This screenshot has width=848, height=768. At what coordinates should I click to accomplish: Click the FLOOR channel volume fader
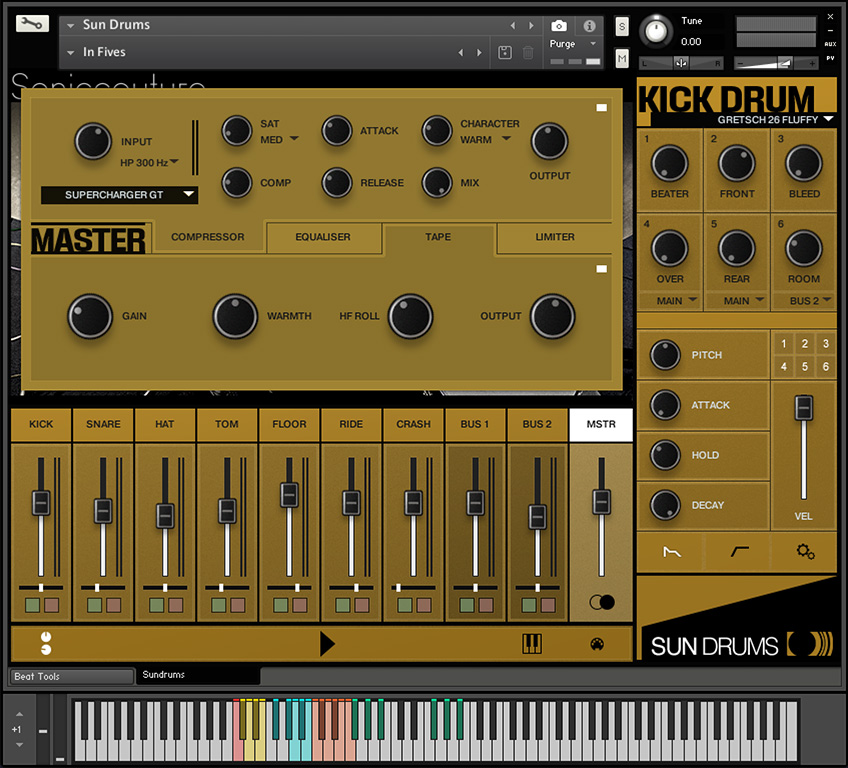point(289,495)
